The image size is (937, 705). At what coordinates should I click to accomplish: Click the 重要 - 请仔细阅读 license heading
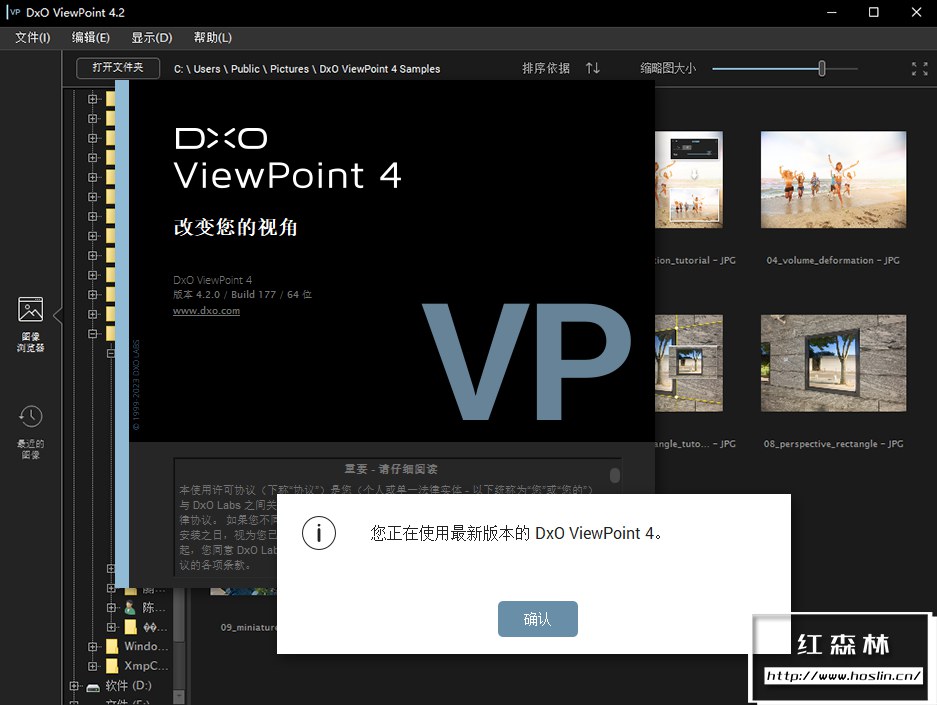391,469
